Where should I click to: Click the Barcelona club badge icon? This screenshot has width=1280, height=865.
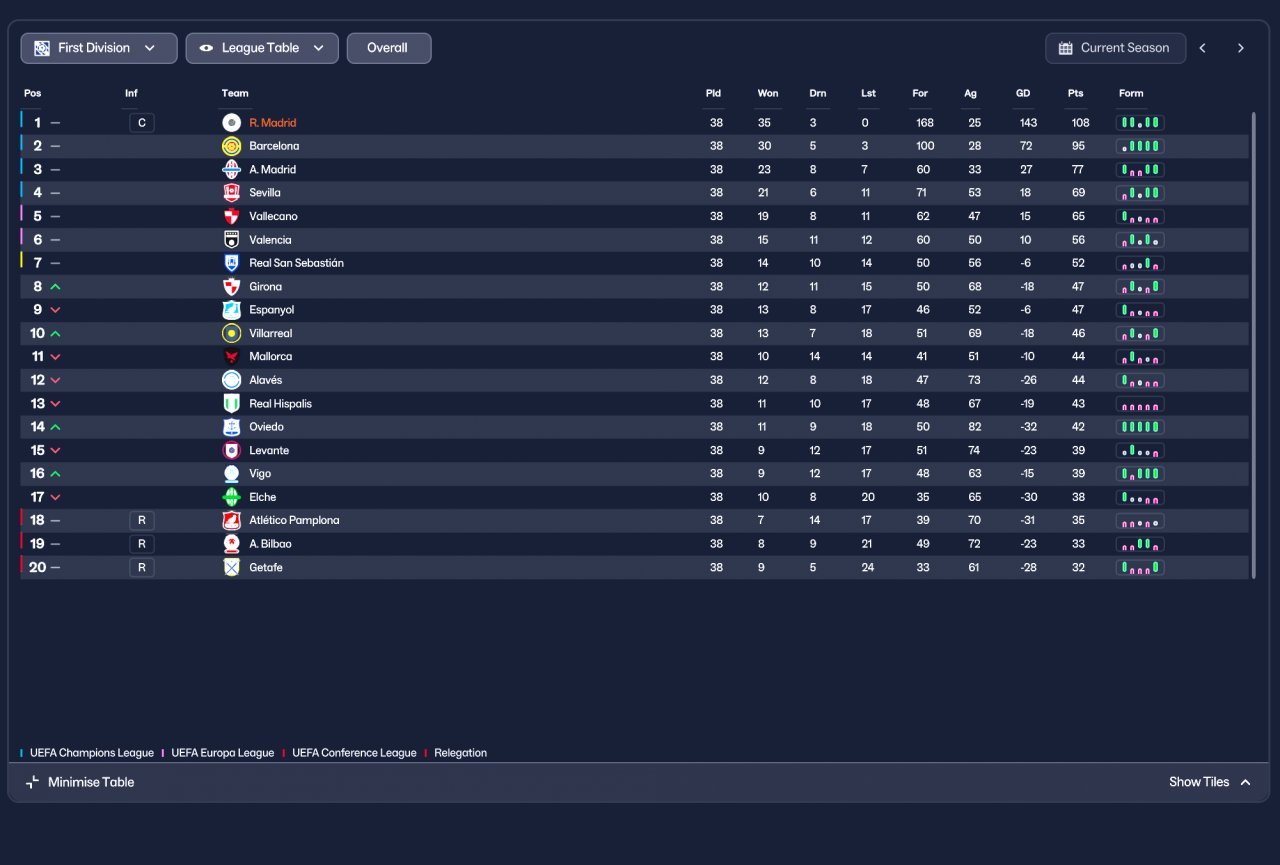(x=231, y=146)
